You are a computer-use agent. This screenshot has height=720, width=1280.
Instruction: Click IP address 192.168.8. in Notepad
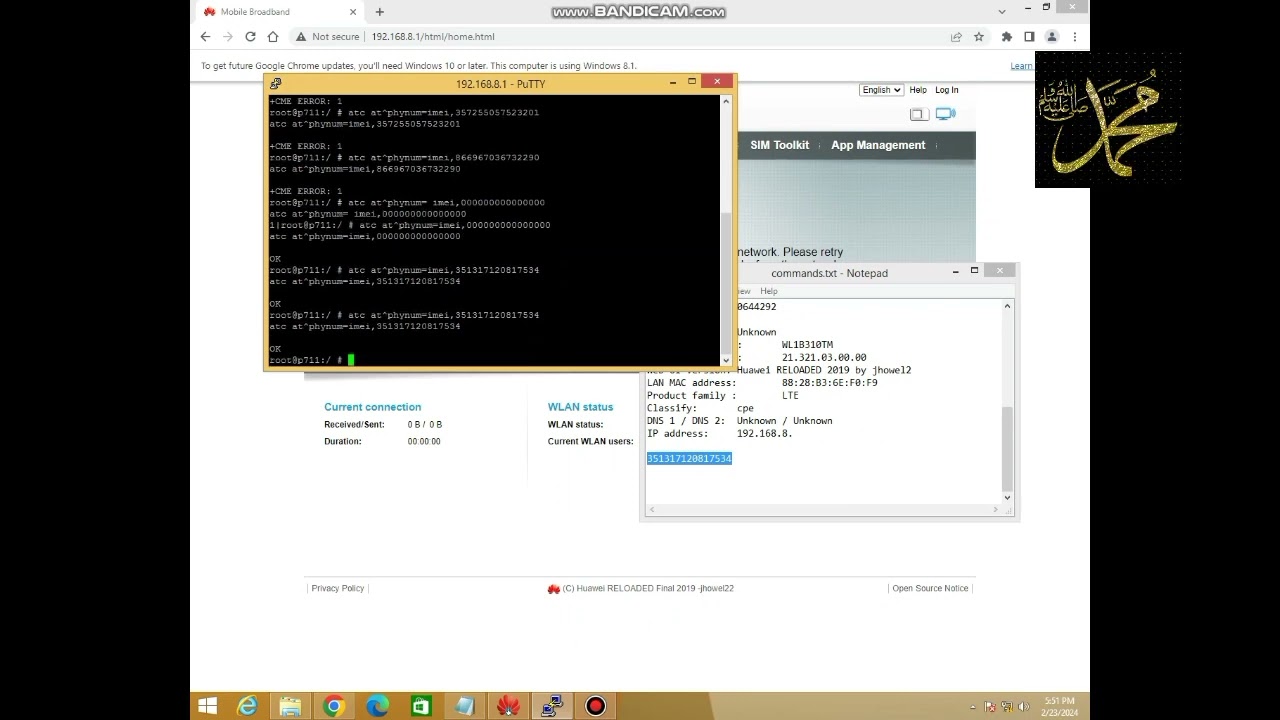pyautogui.click(x=764, y=434)
